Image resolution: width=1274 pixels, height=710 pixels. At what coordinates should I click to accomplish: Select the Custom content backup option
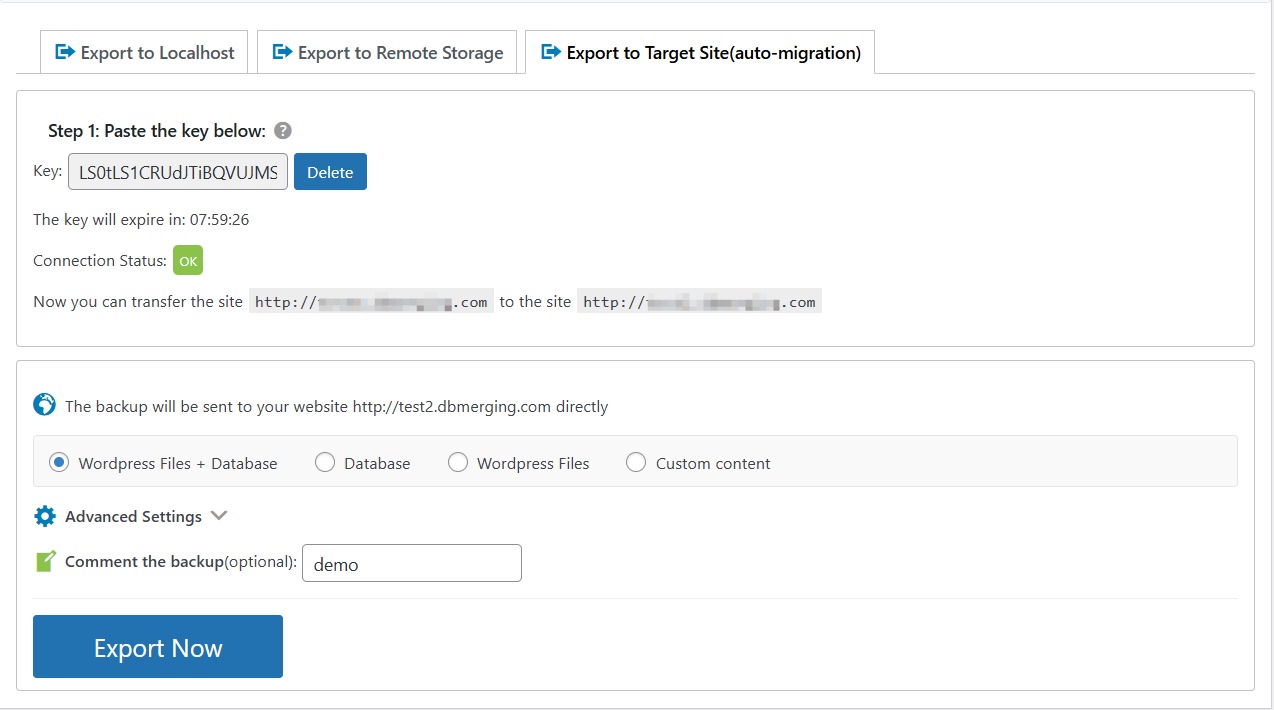(x=636, y=462)
